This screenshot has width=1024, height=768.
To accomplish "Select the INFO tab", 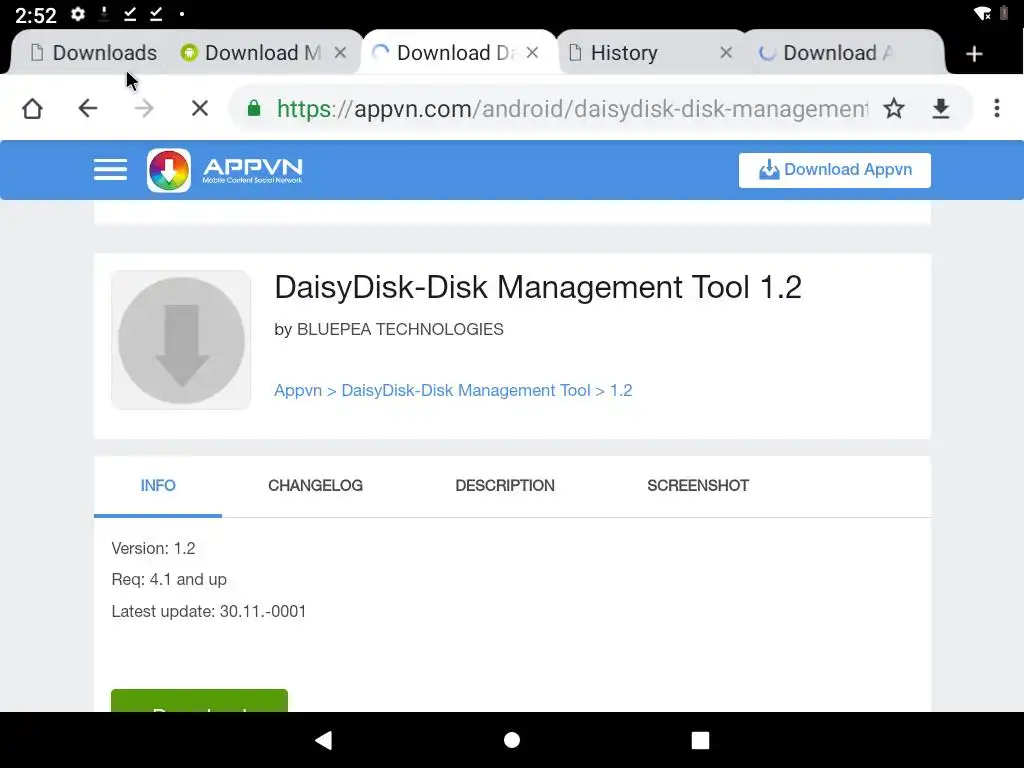I will (x=158, y=486).
